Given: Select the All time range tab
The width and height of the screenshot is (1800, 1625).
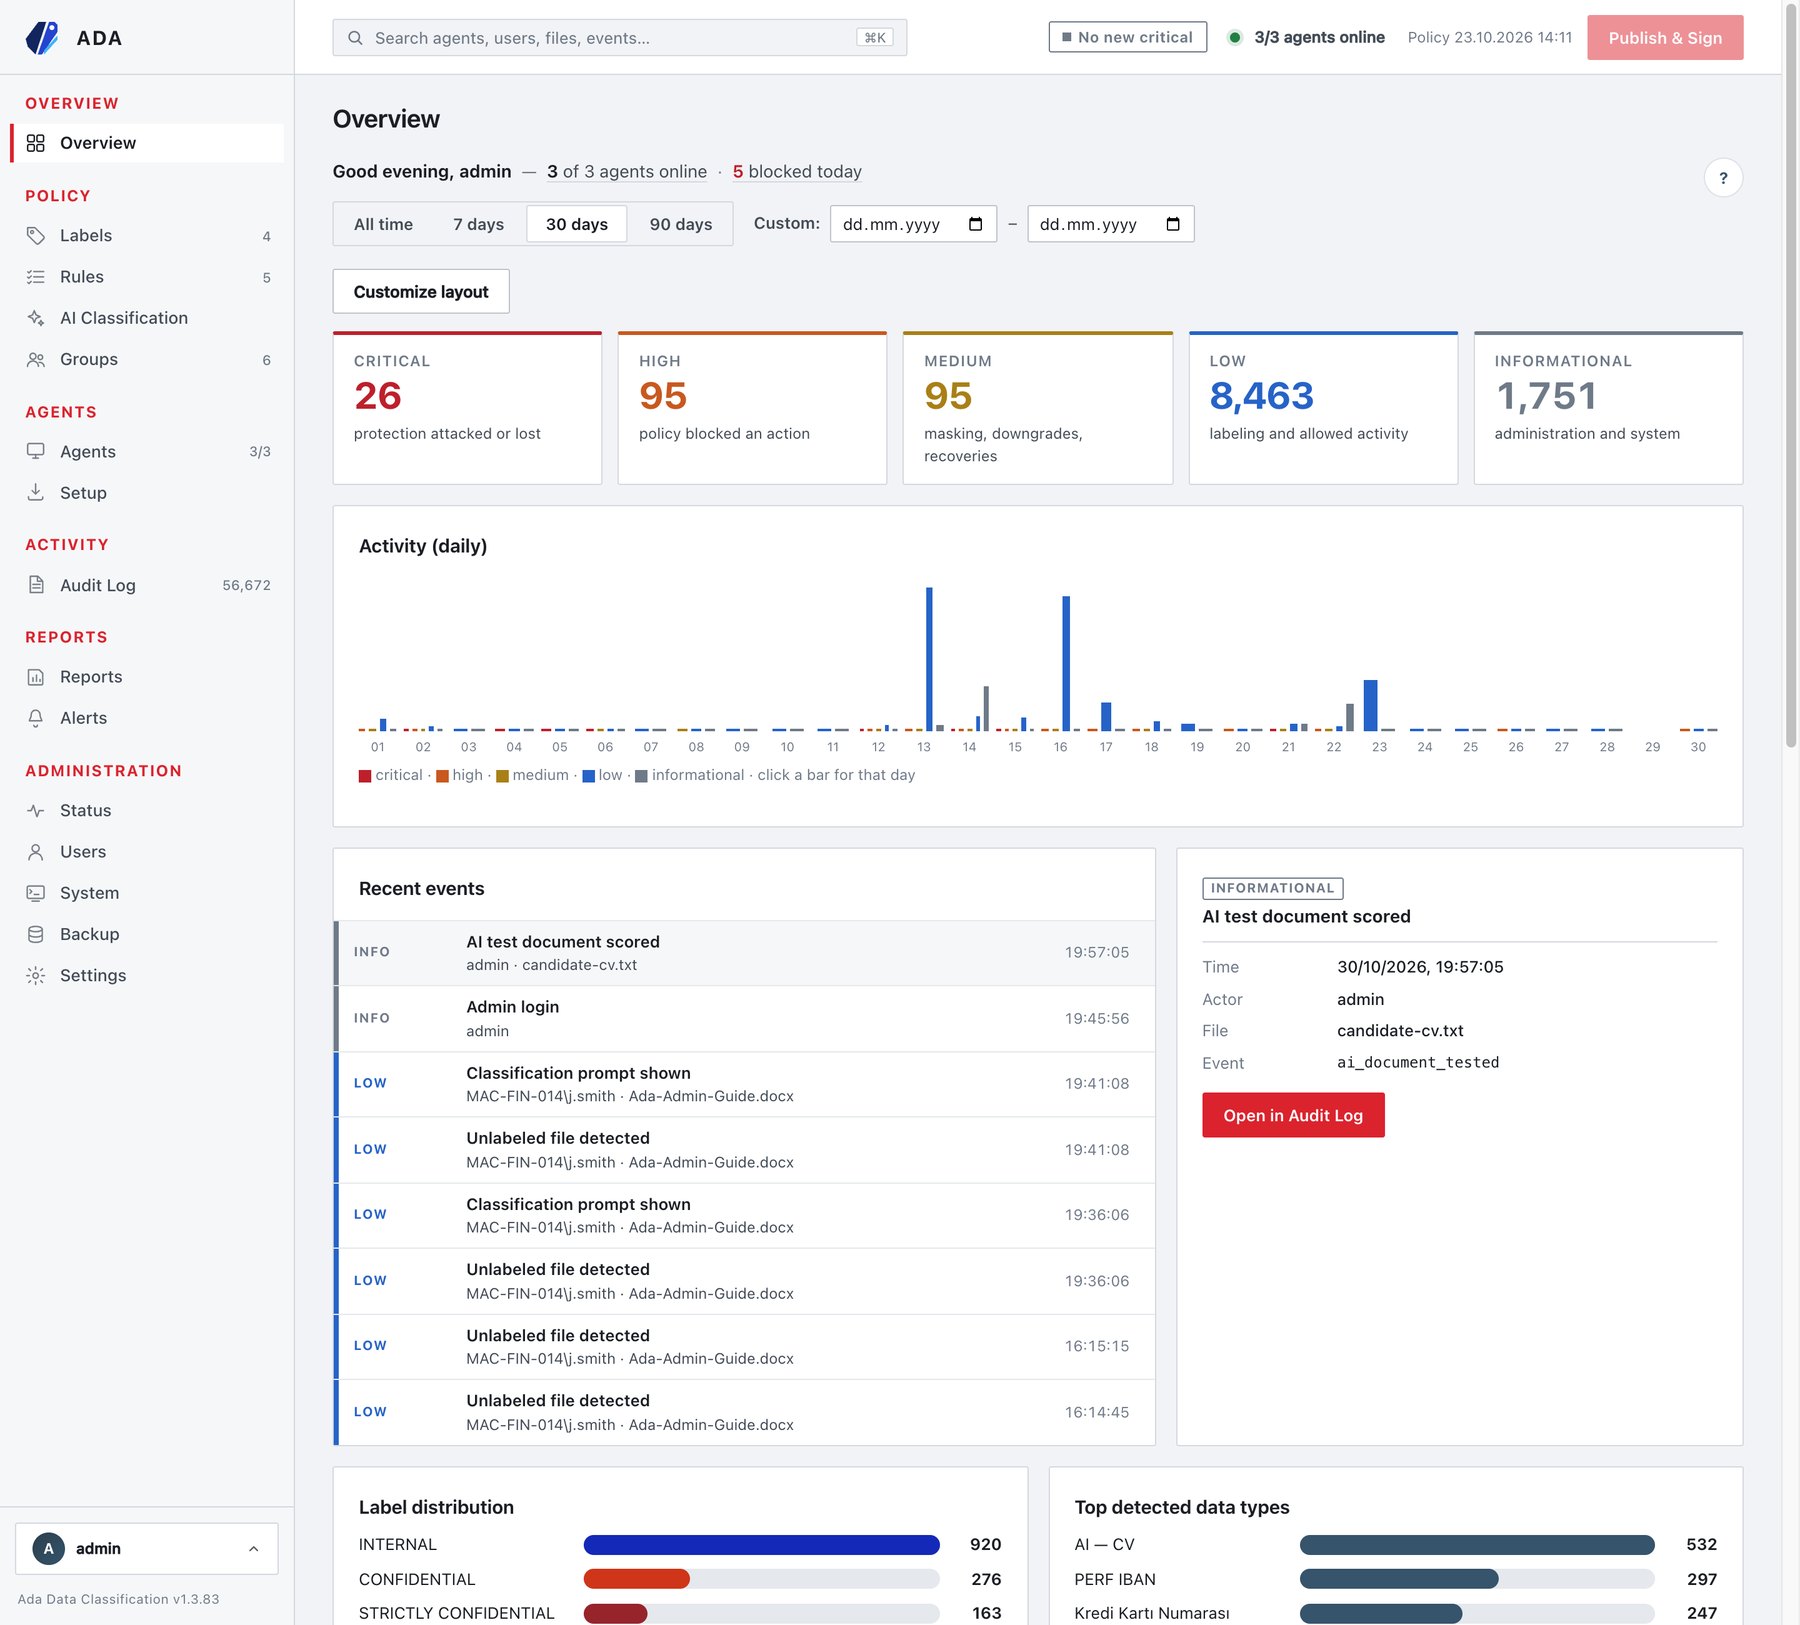Looking at the screenshot, I should (383, 224).
